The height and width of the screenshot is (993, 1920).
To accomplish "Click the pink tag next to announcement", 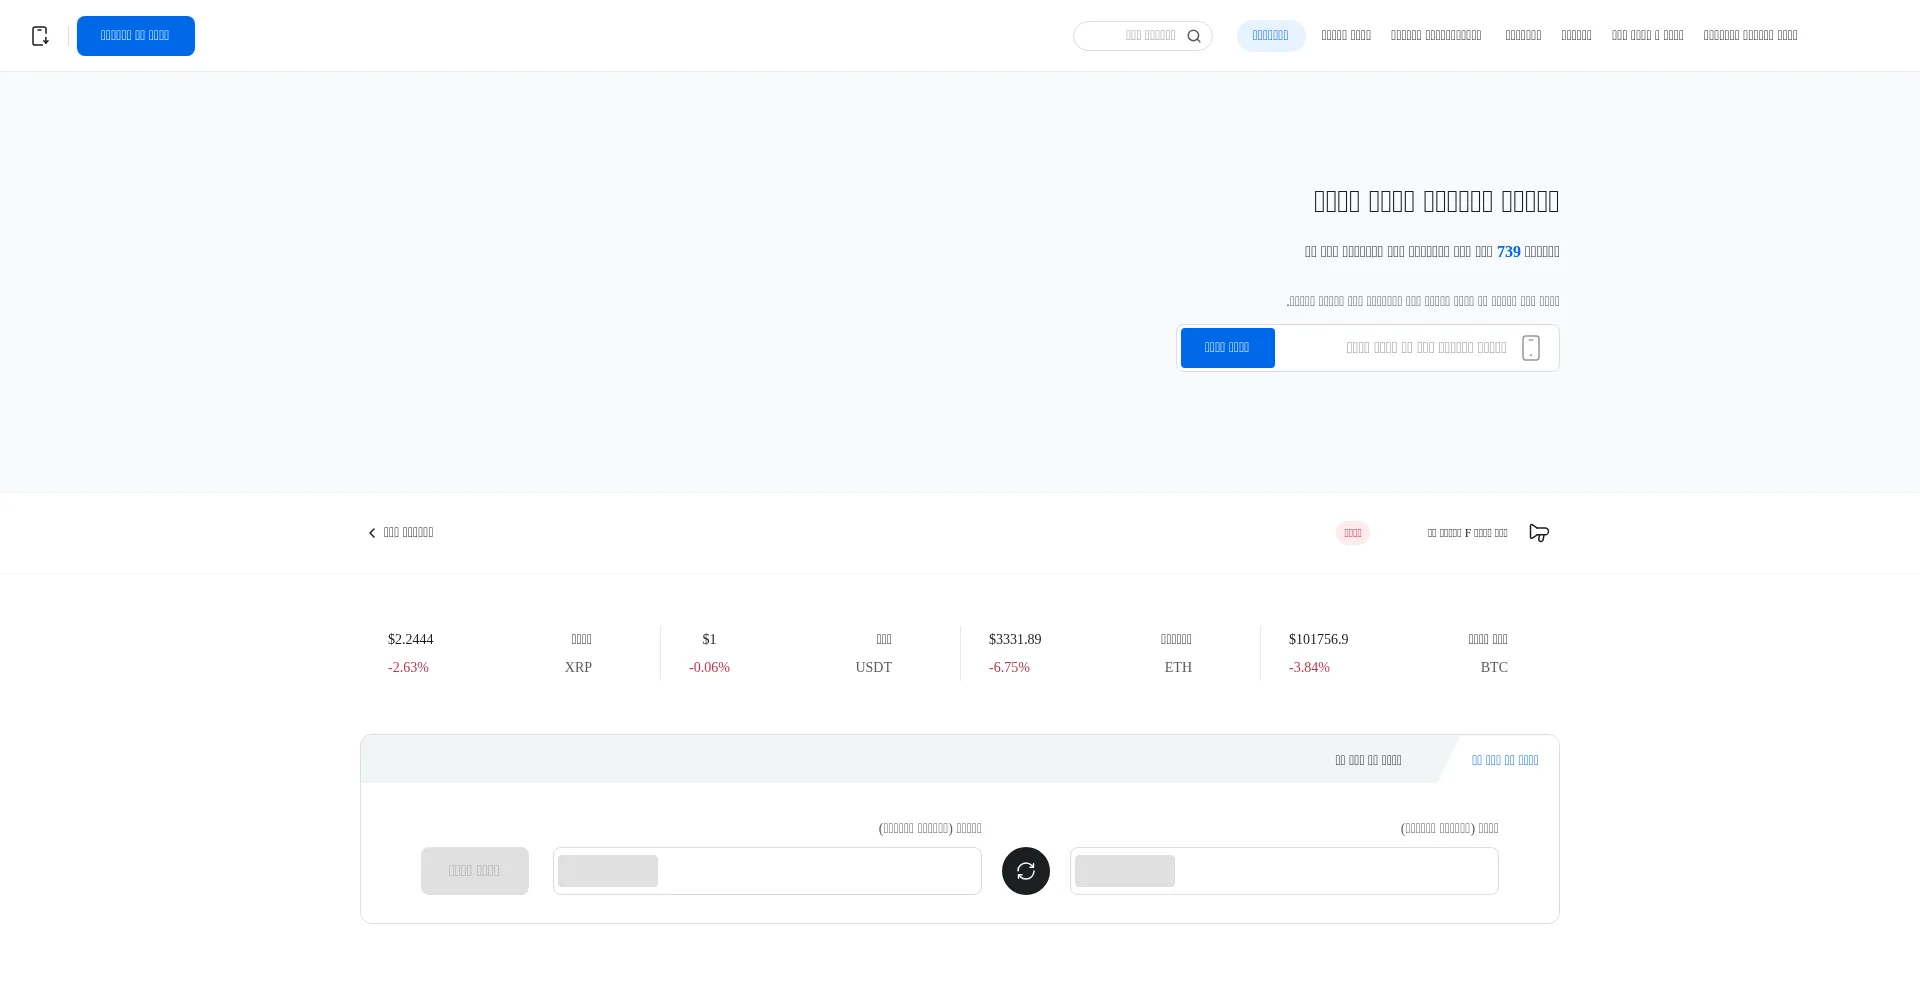I will pos(1352,533).
